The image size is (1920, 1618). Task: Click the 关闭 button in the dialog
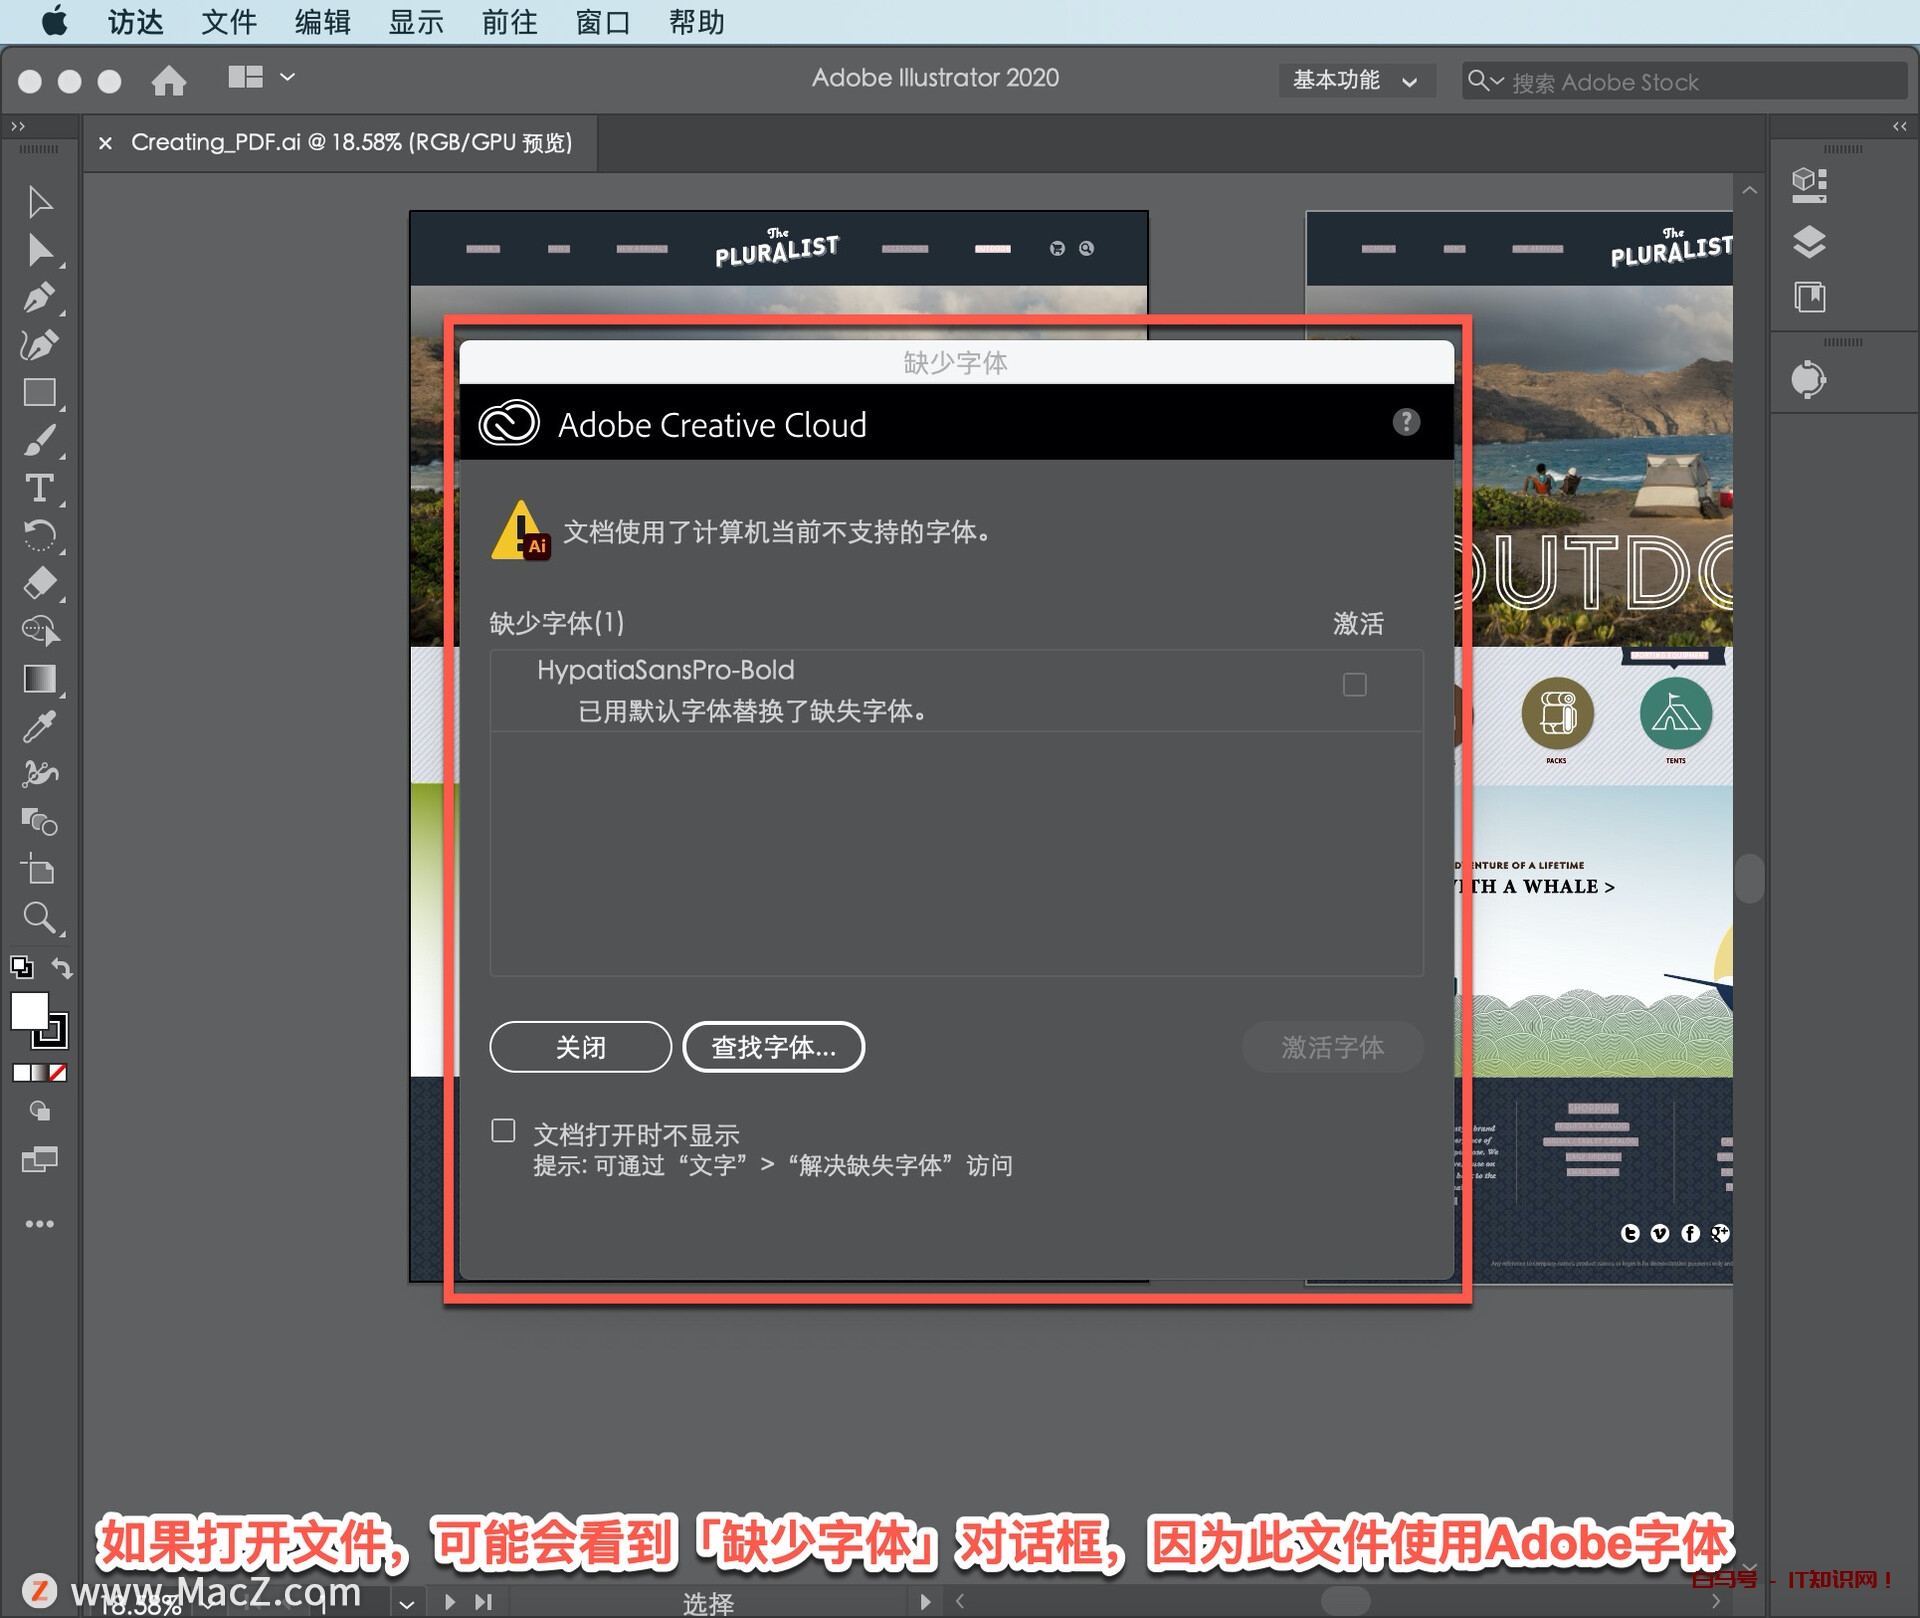pos(579,1047)
